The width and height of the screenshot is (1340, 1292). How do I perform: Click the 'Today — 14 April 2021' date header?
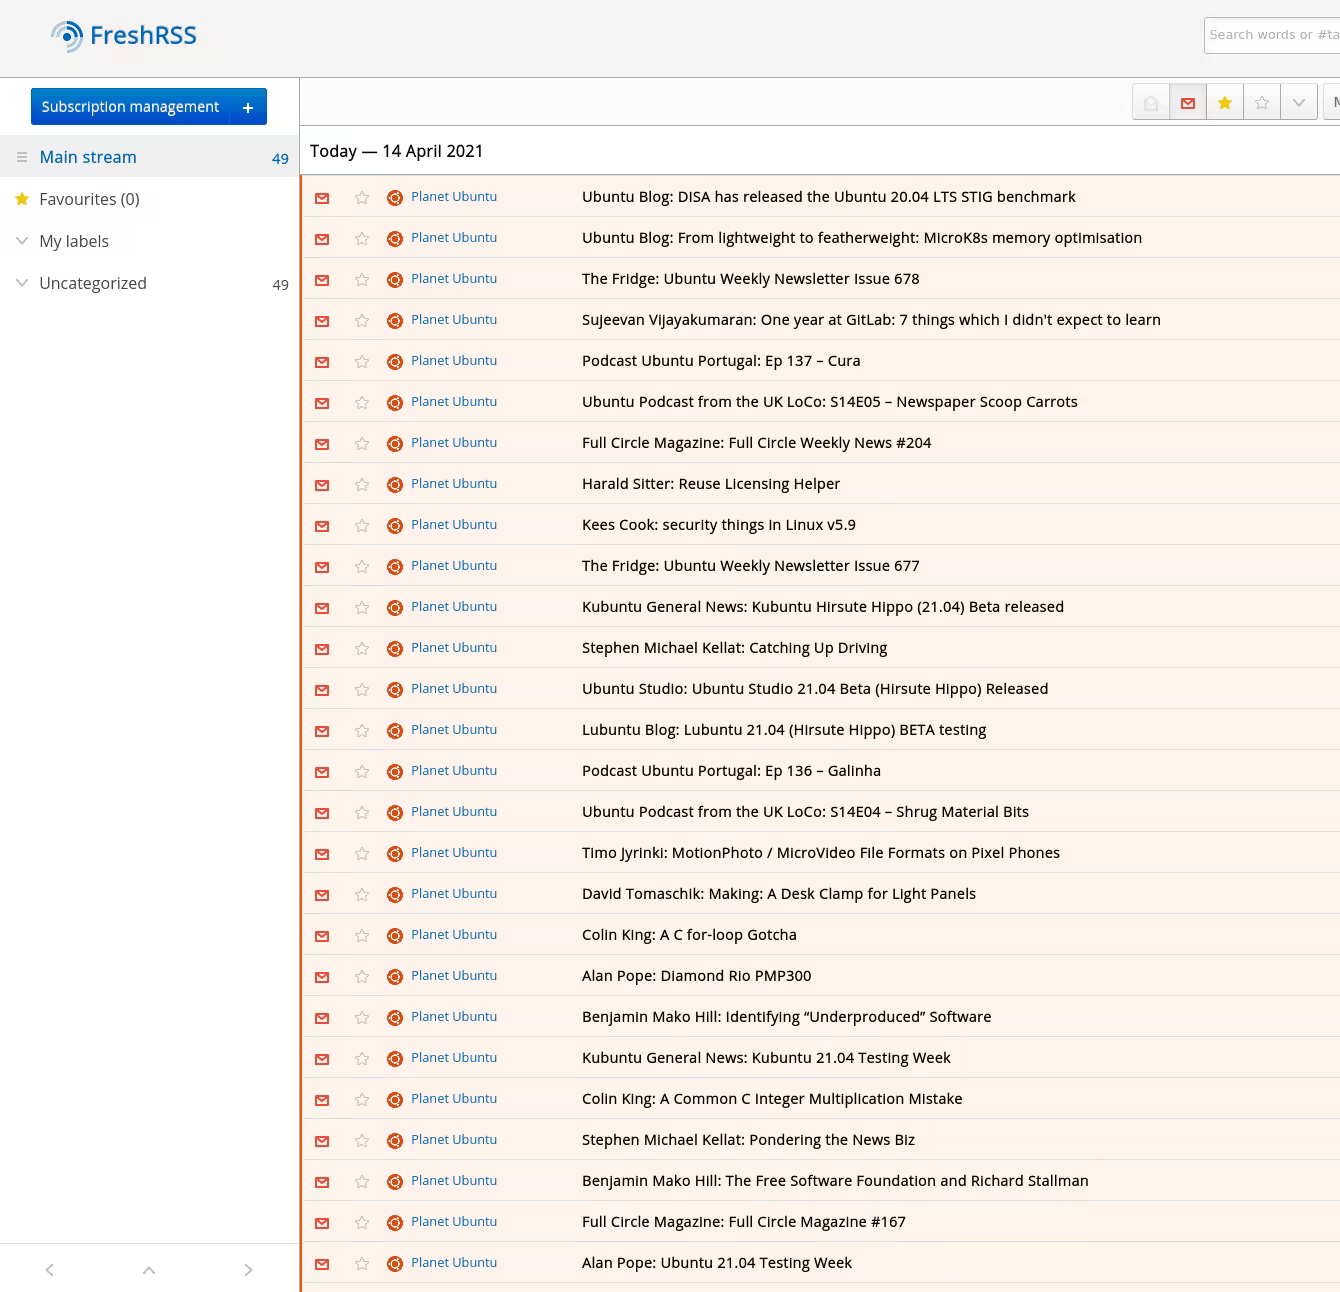click(x=396, y=151)
